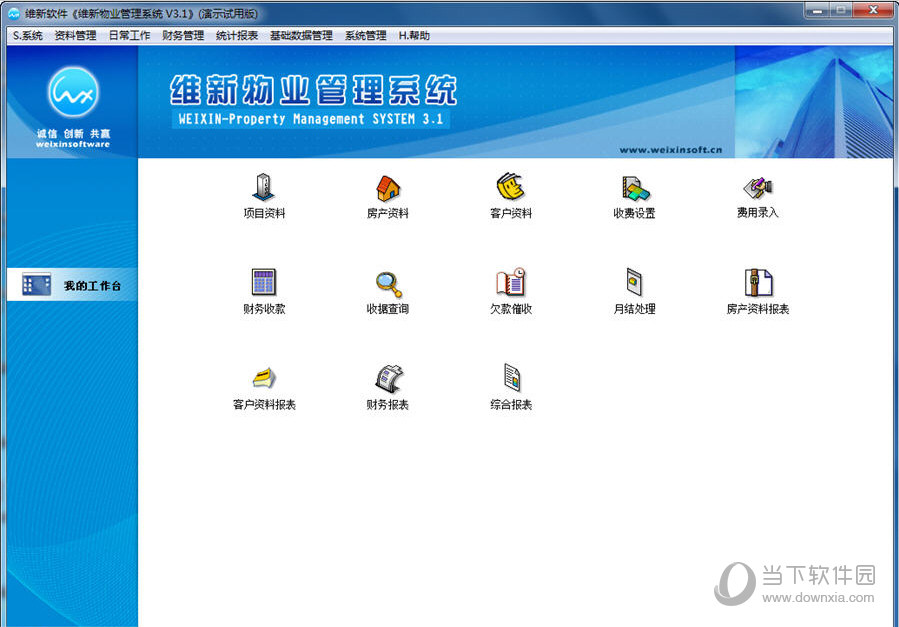Viewport: 899px width, 627px height.
Task: Open the 综合报表 document icon
Action: (511, 378)
